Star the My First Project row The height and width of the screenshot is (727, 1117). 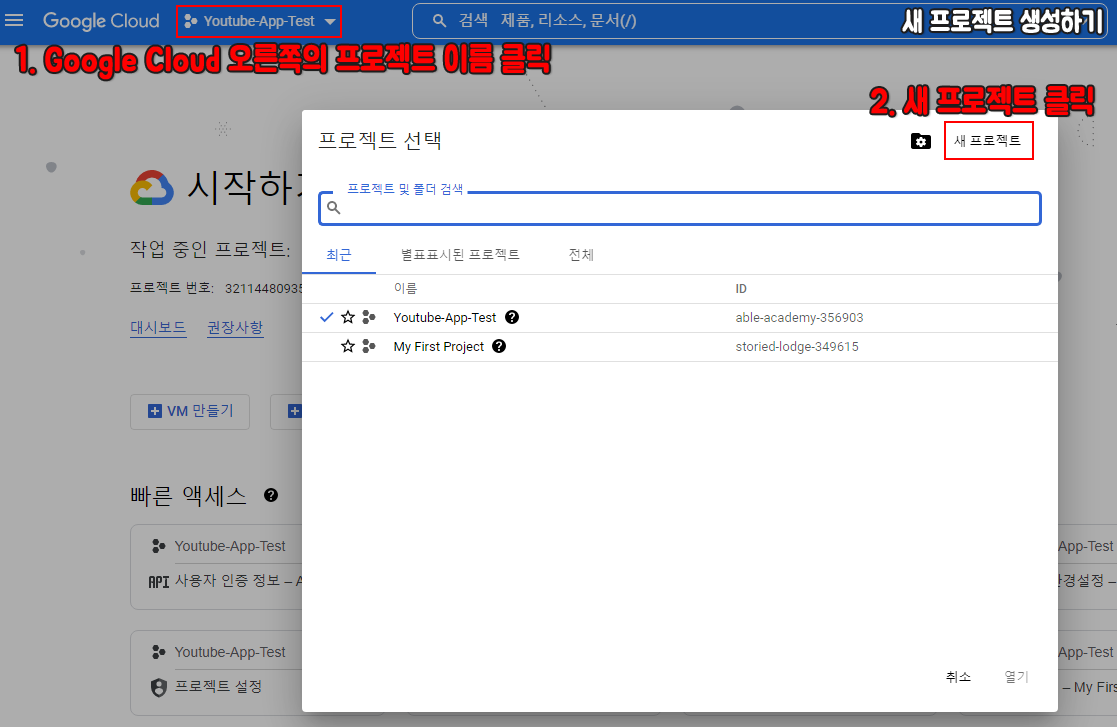(x=348, y=347)
